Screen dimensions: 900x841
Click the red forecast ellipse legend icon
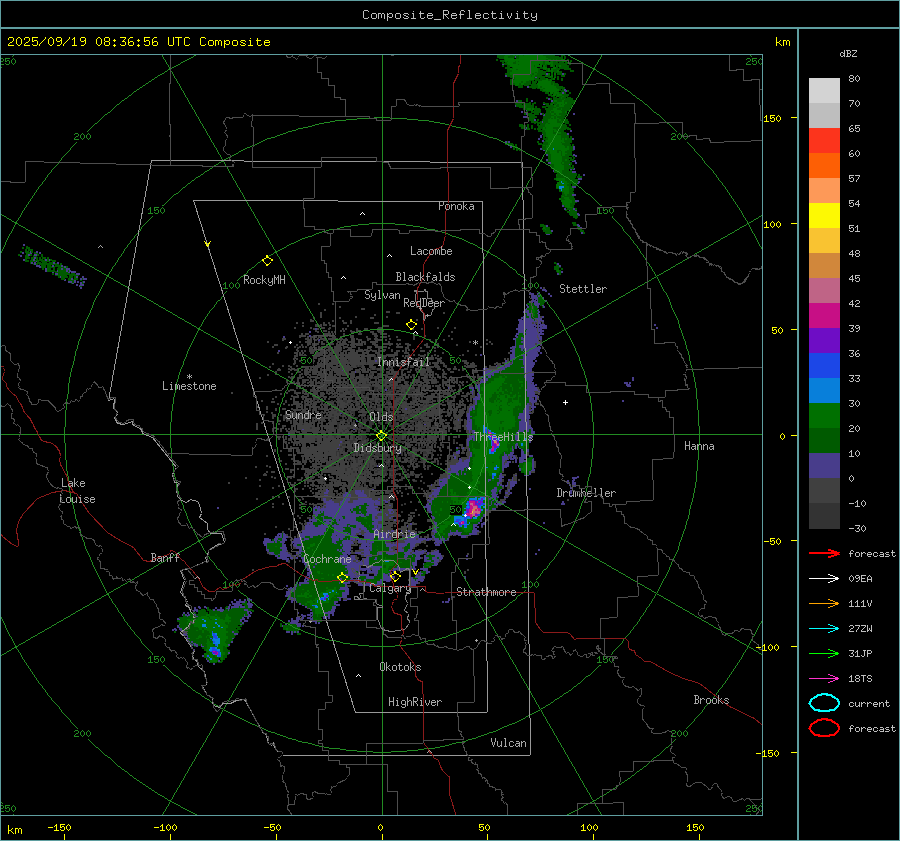(824, 728)
